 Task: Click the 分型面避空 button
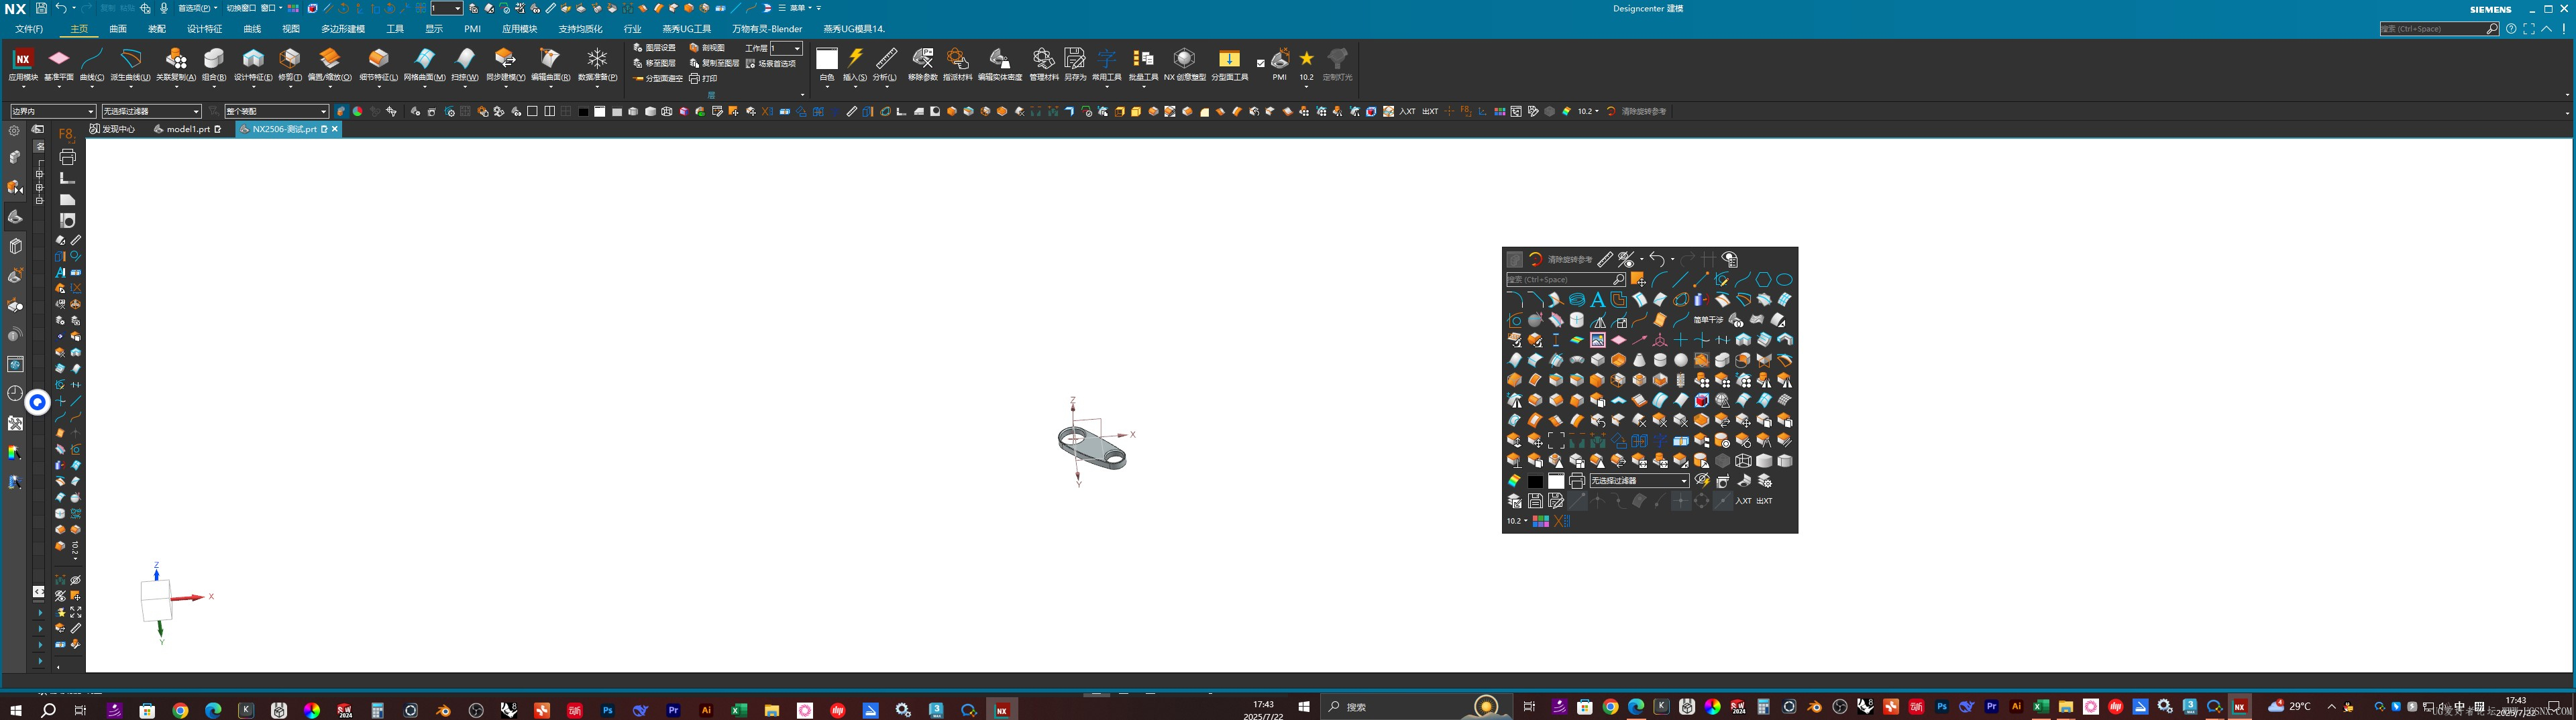click(658, 78)
